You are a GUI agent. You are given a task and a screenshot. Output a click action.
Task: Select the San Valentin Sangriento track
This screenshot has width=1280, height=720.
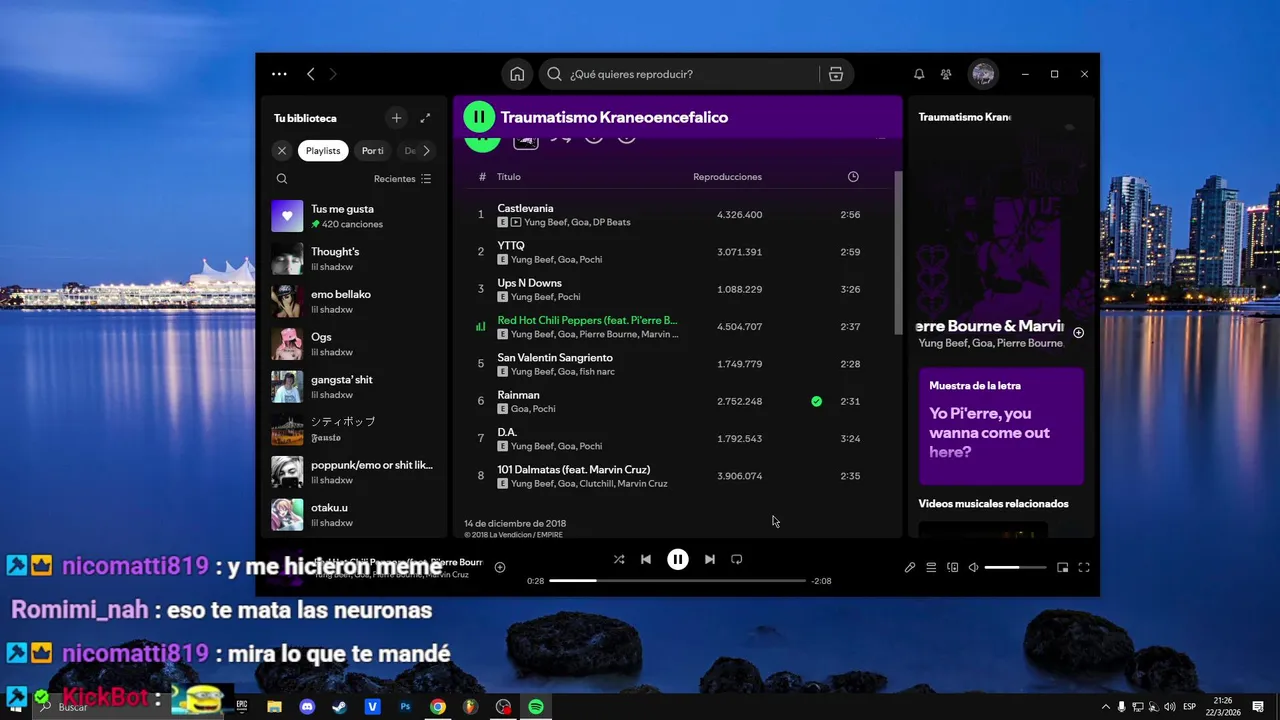click(x=676, y=364)
